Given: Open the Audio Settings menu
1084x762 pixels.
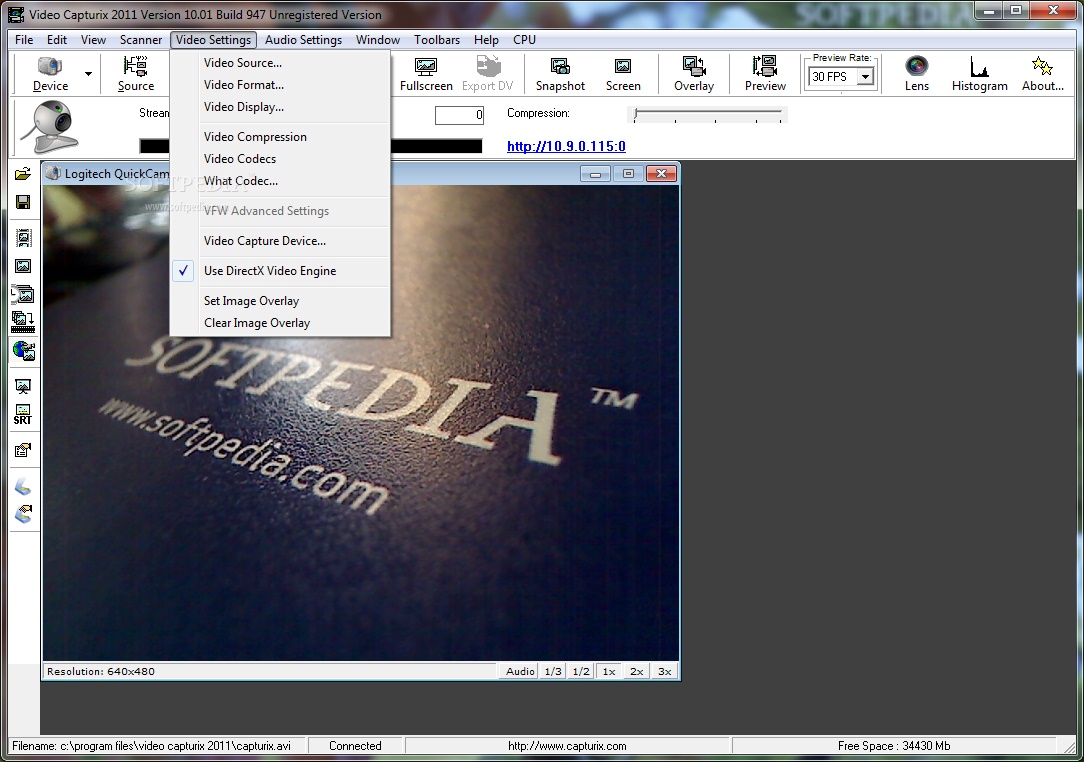Looking at the screenshot, I should (x=303, y=40).
